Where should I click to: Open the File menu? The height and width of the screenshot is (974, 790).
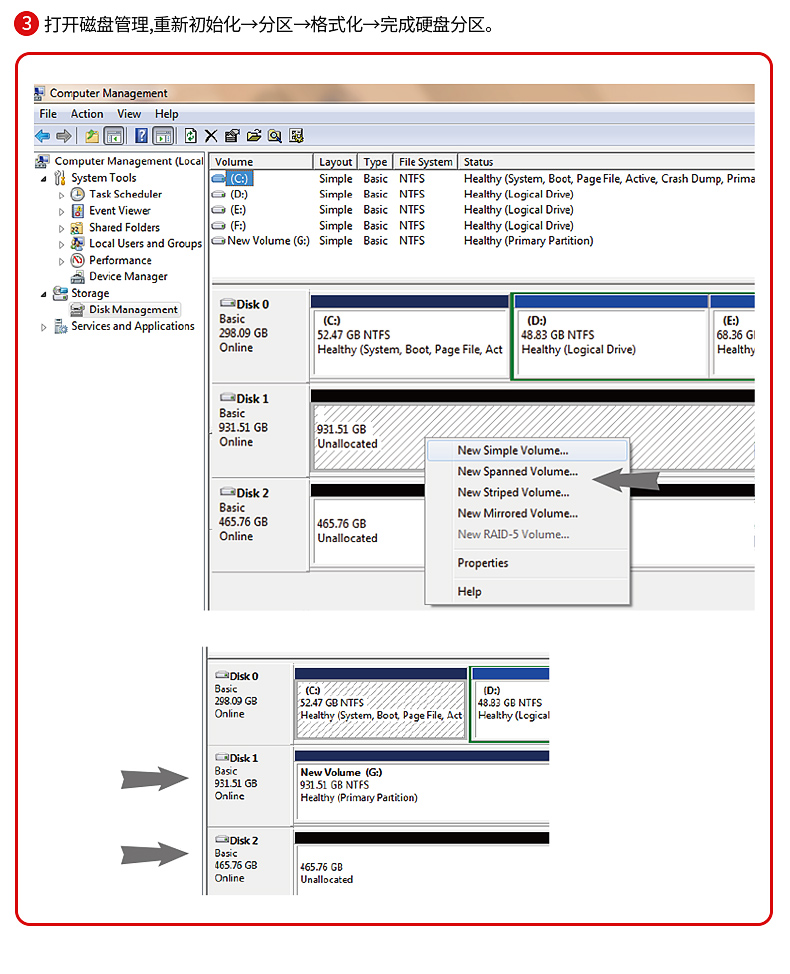[48, 114]
